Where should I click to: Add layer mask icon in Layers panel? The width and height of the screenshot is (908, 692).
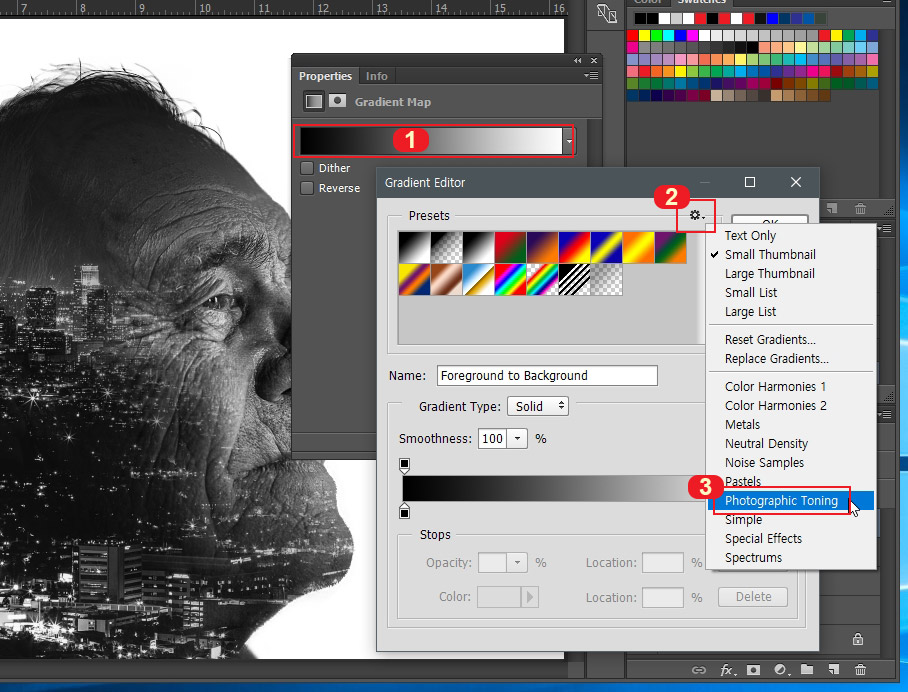(x=753, y=670)
